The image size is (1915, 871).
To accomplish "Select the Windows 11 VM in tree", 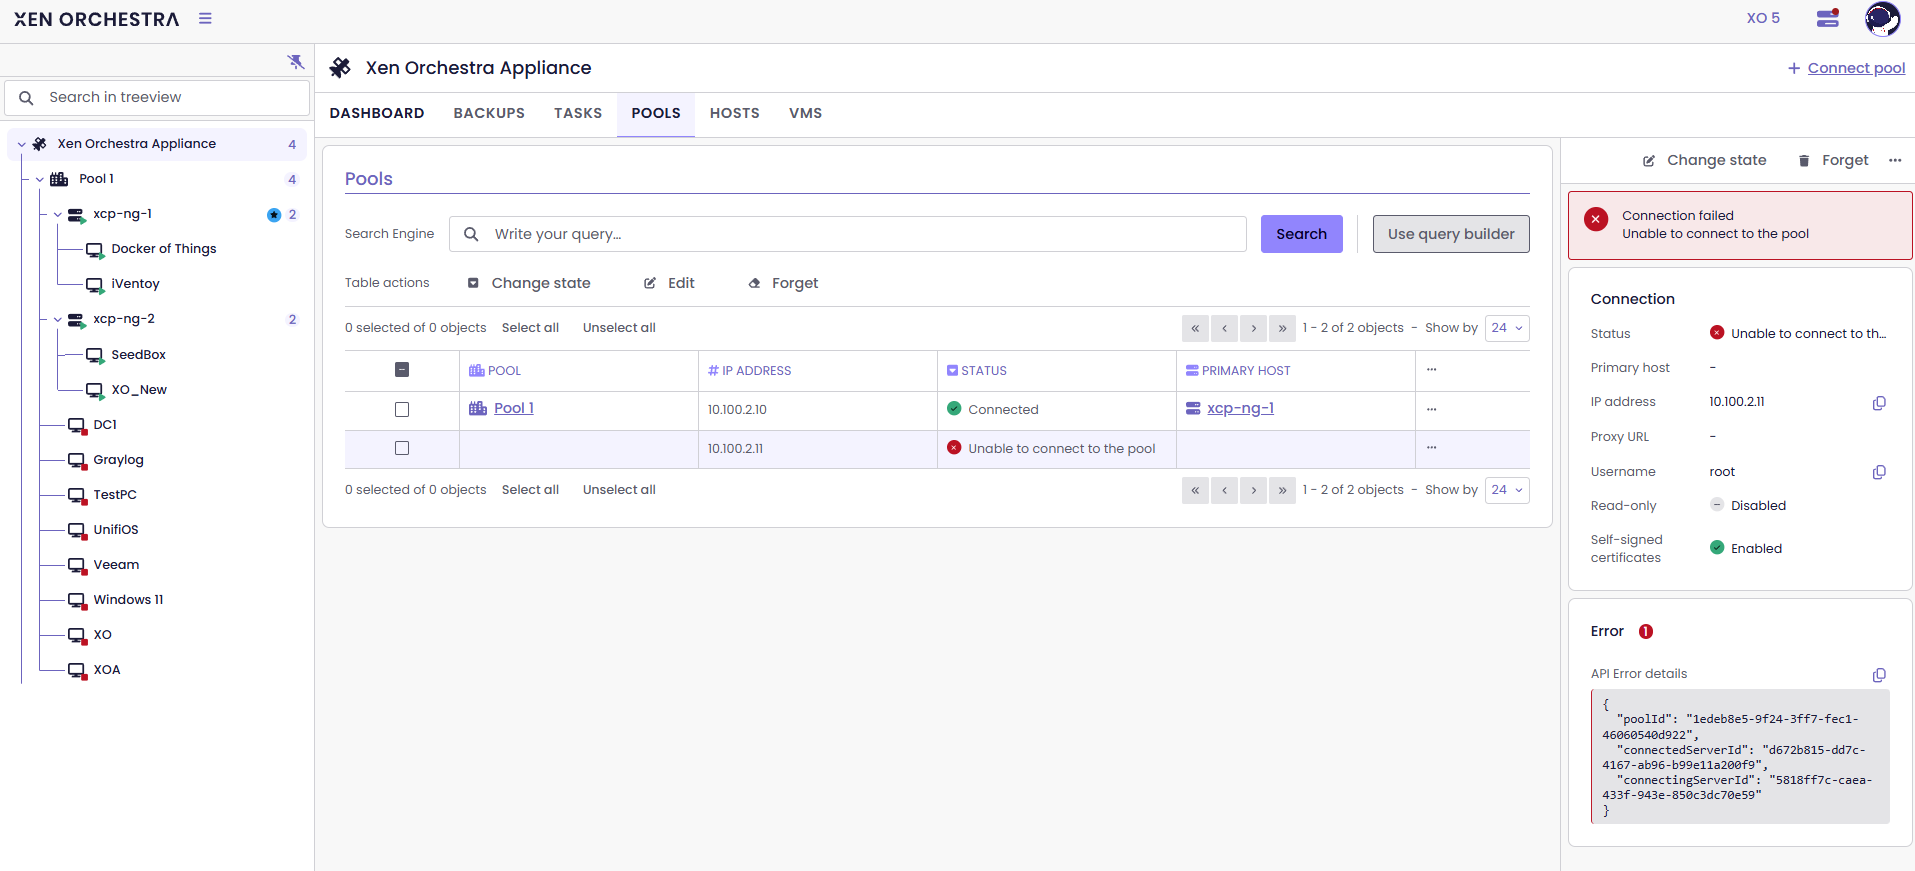I will (128, 600).
